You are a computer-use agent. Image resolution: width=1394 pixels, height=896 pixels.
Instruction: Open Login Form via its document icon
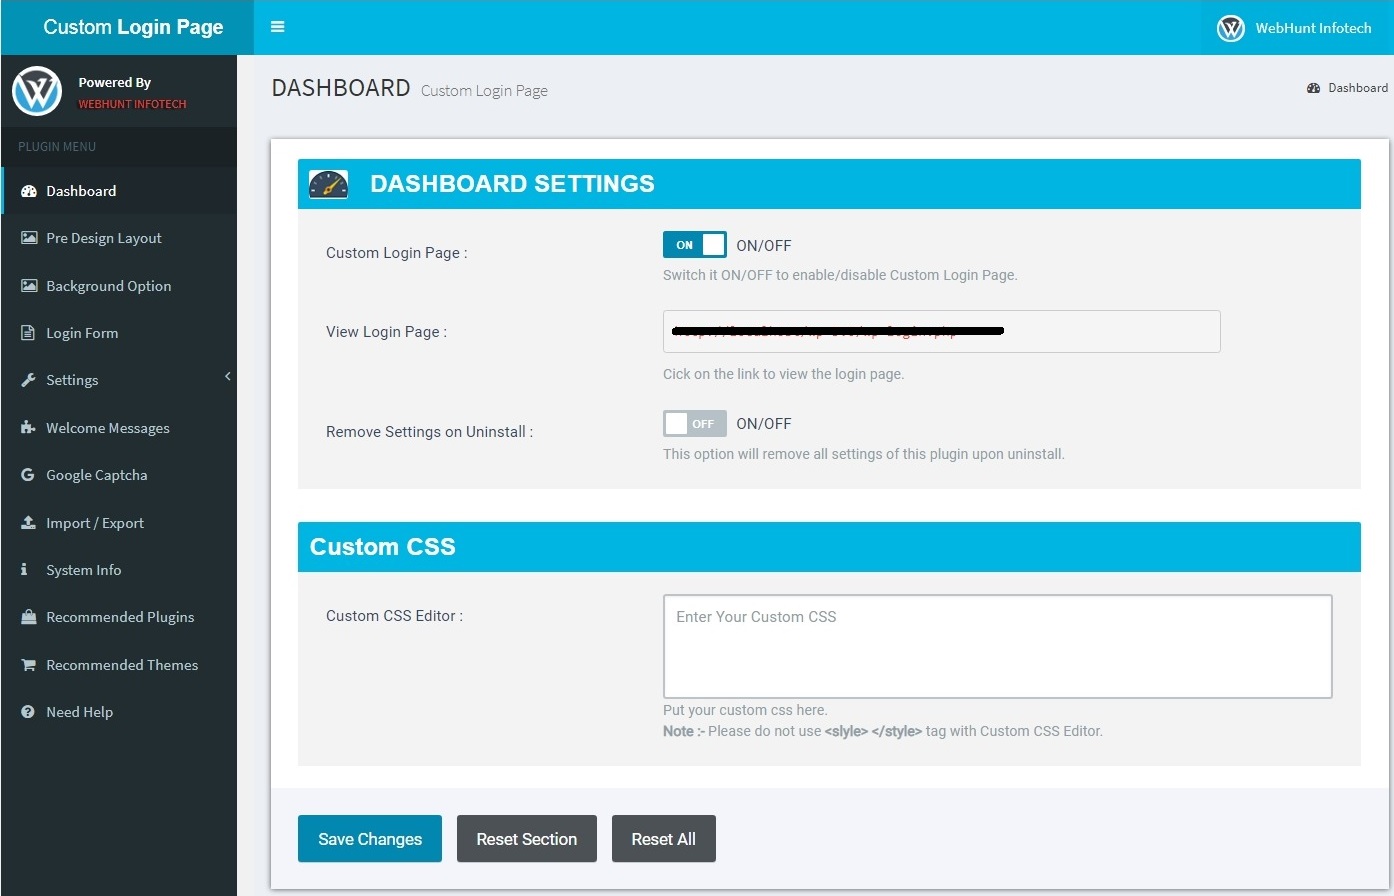[27, 332]
